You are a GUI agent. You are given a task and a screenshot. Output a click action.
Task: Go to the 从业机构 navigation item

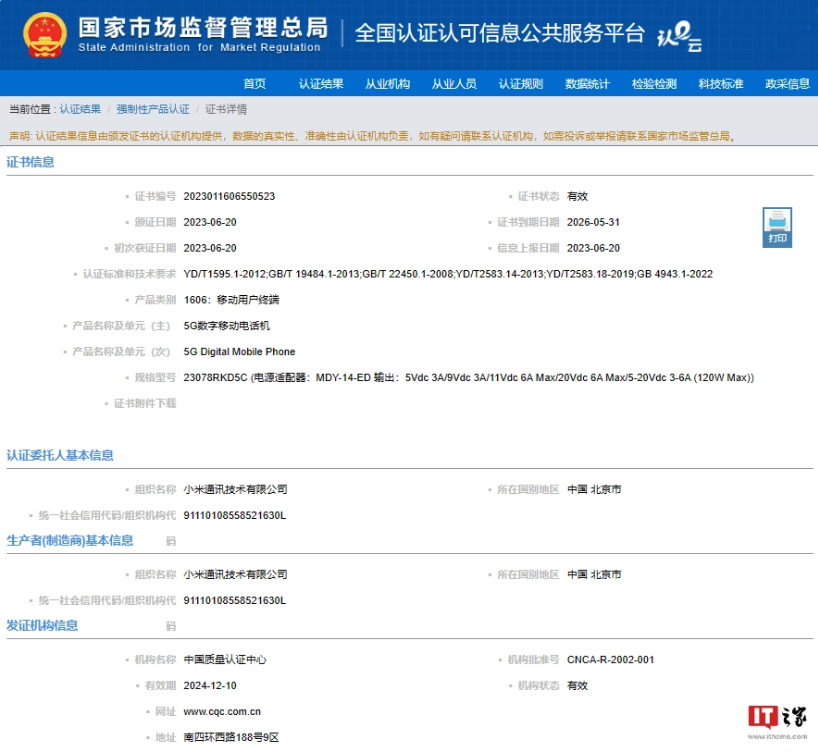click(388, 83)
